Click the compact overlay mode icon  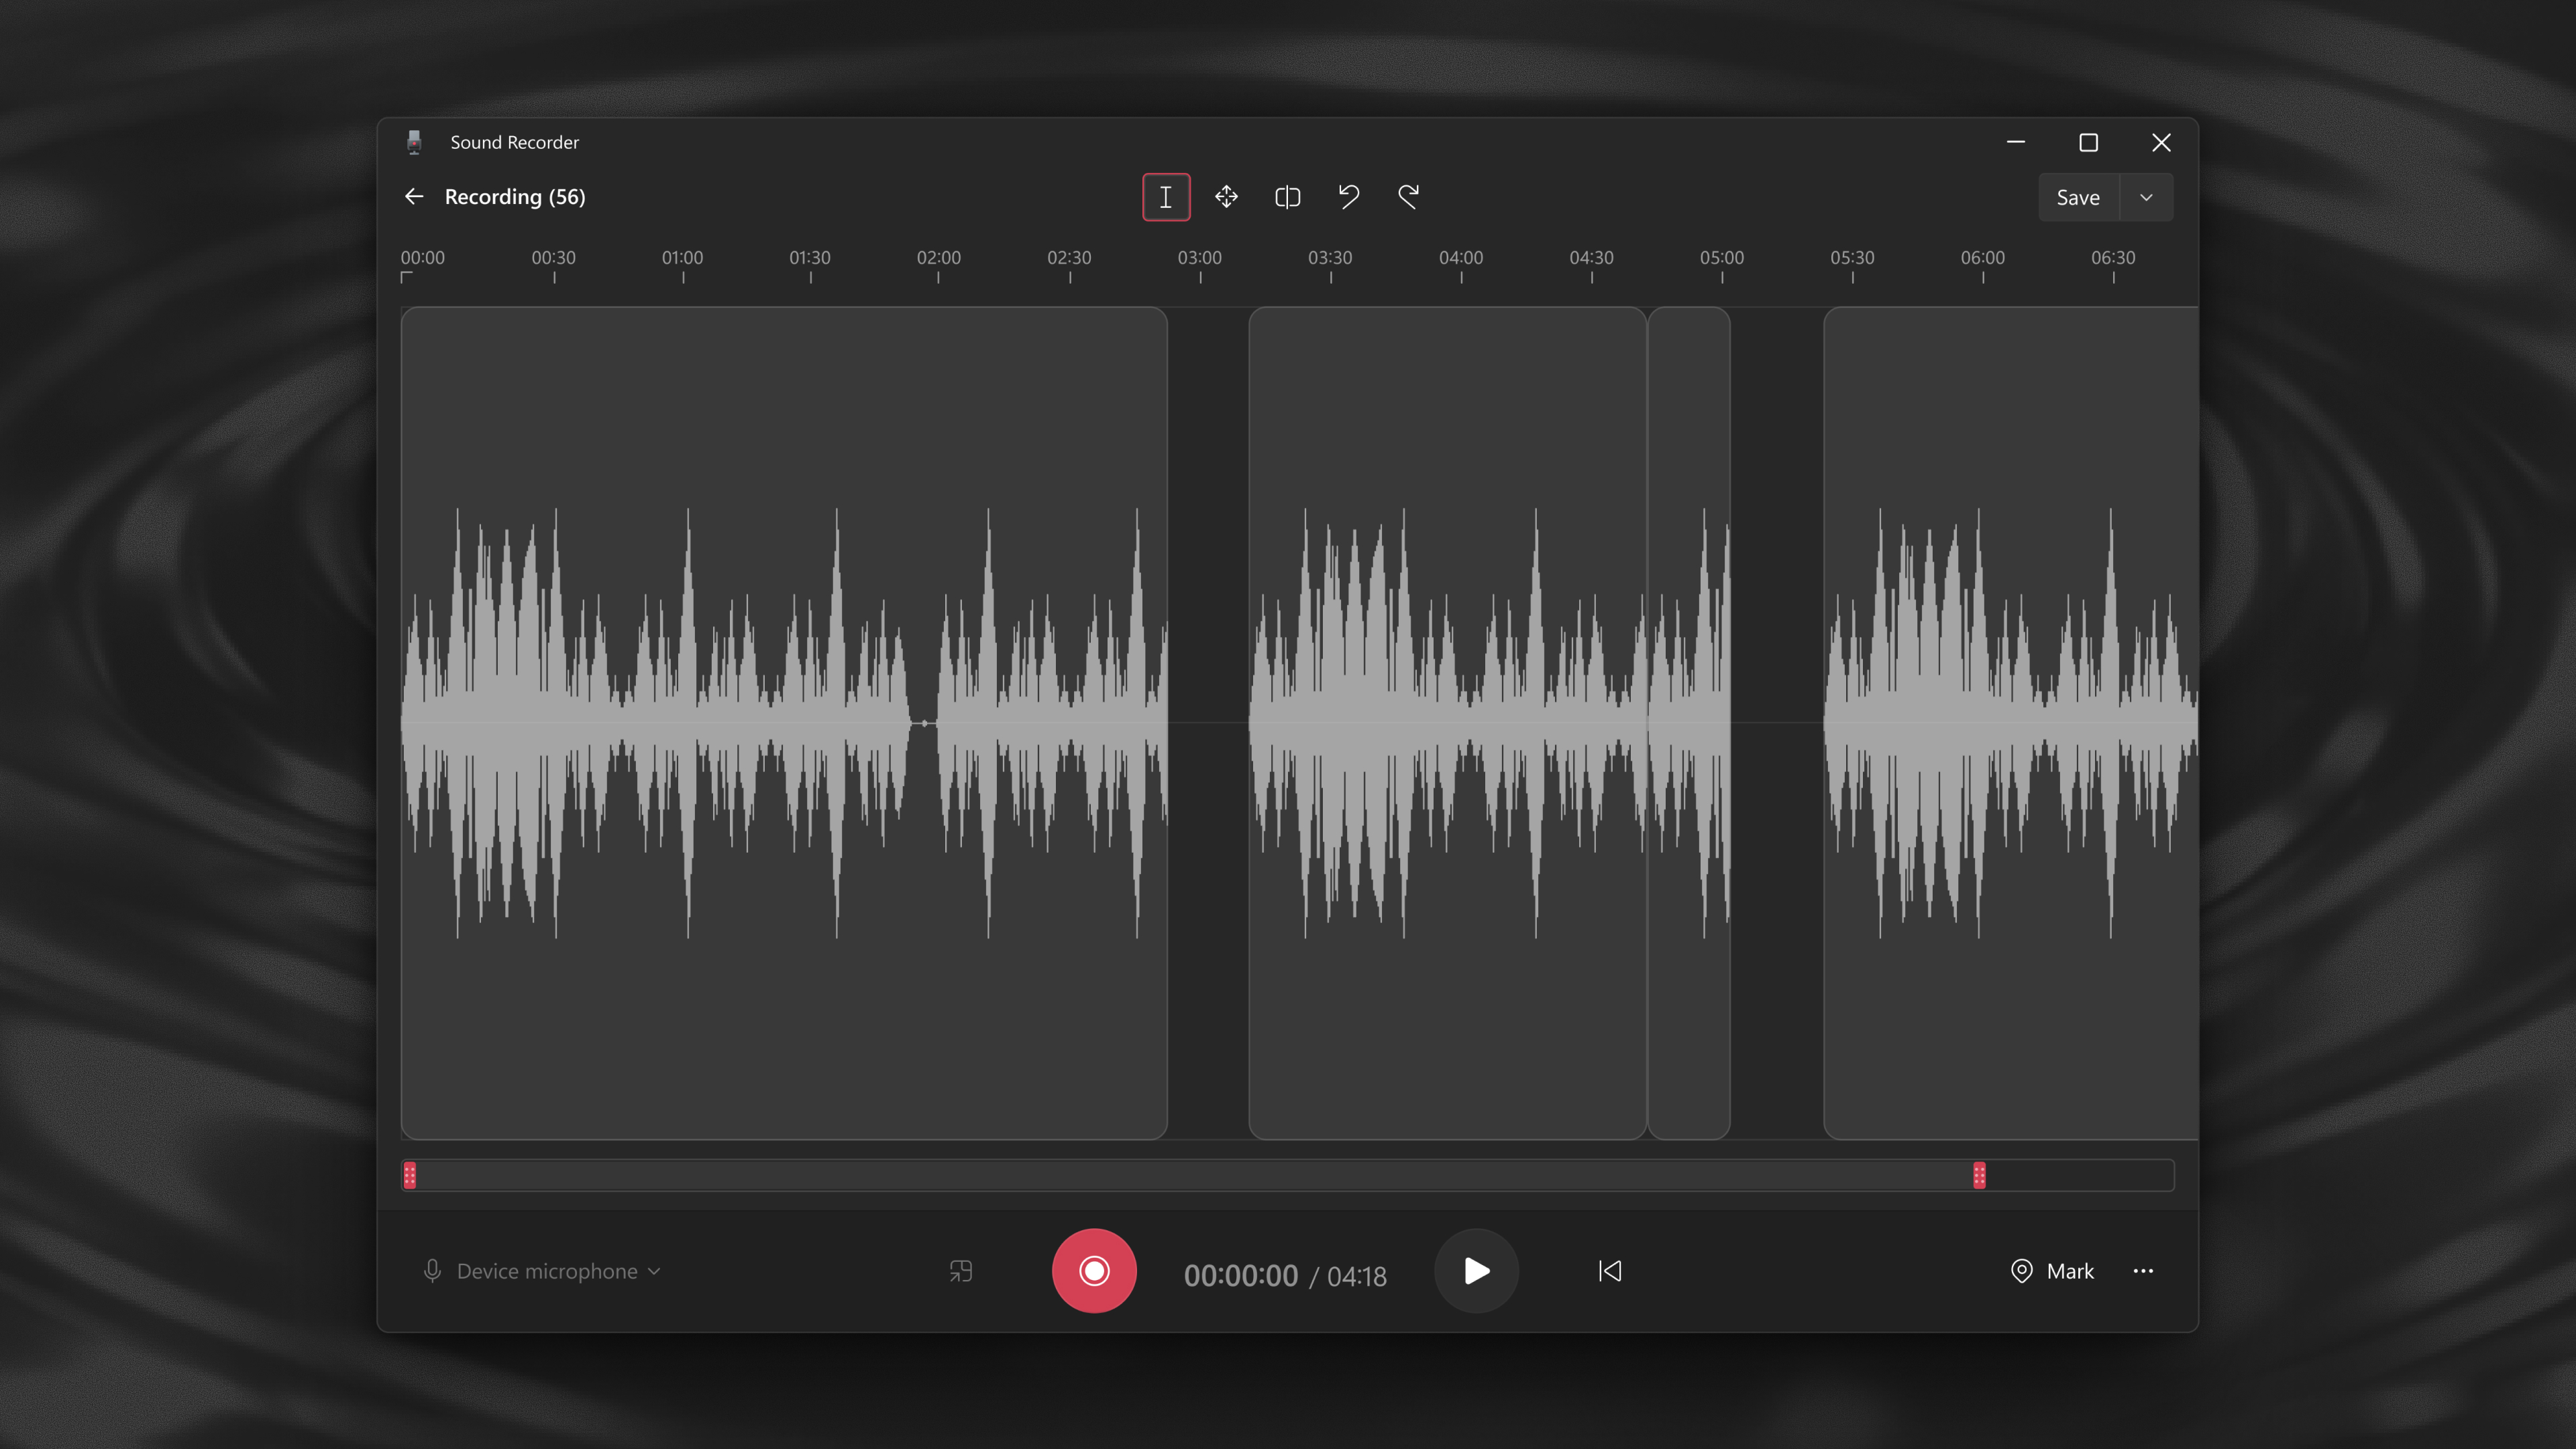point(960,1271)
